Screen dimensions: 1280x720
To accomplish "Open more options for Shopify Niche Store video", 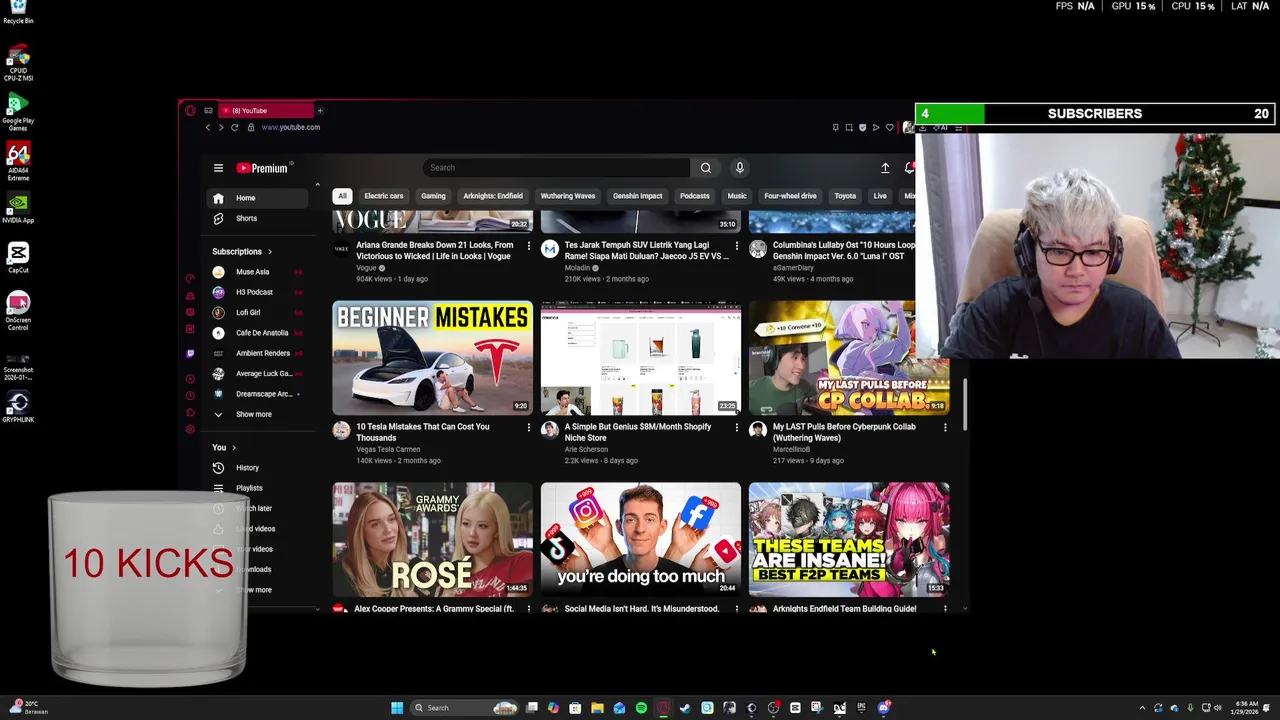I will click(737, 427).
